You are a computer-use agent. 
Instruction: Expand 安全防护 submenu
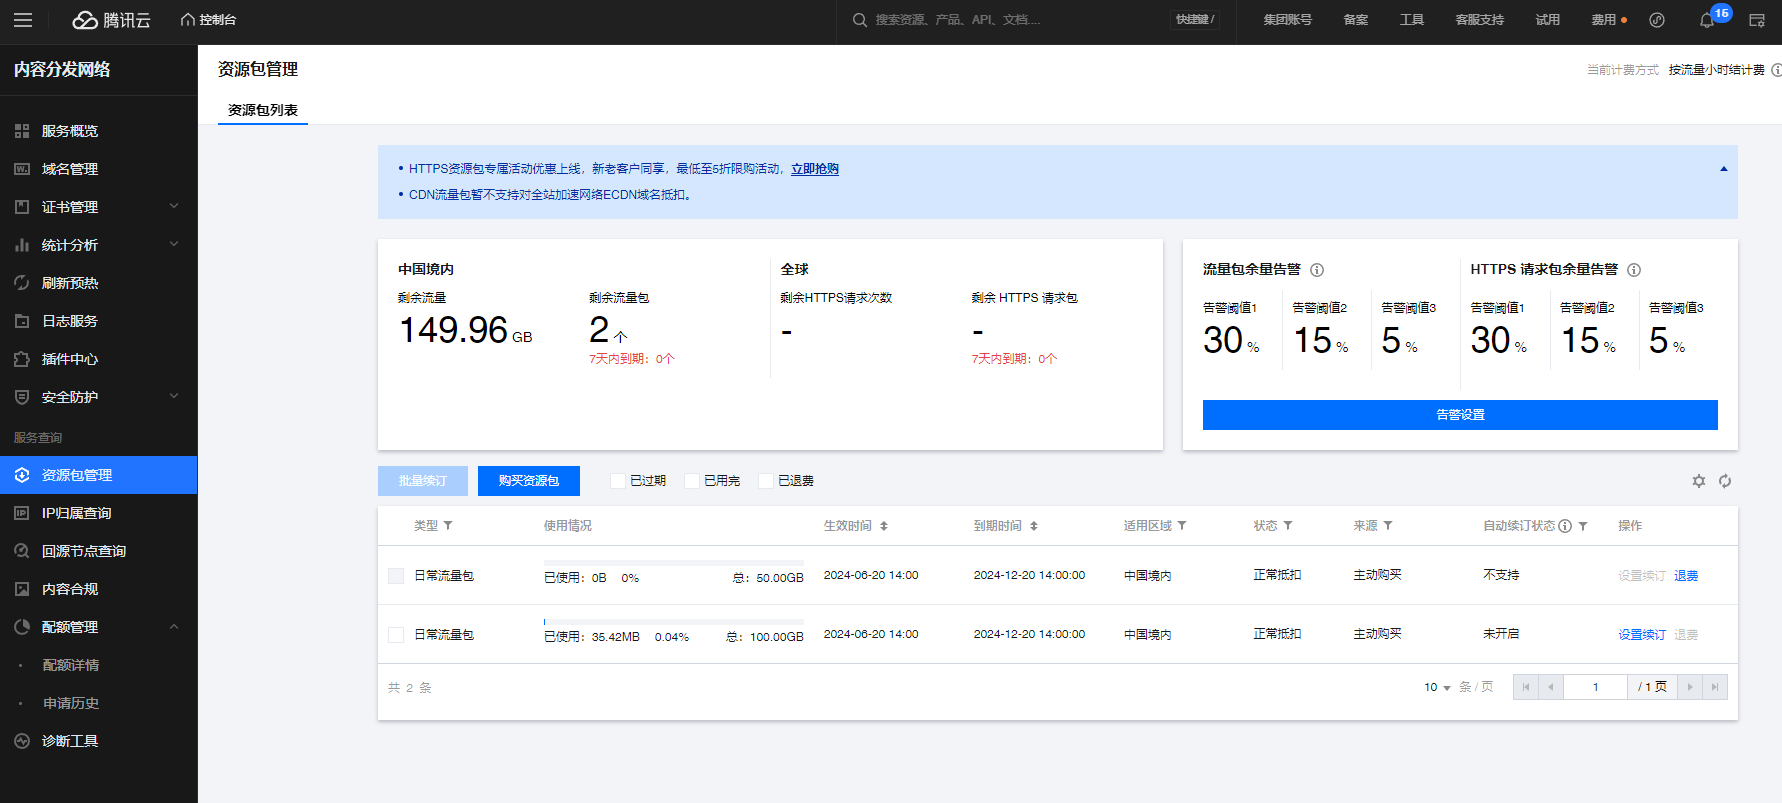coord(174,396)
